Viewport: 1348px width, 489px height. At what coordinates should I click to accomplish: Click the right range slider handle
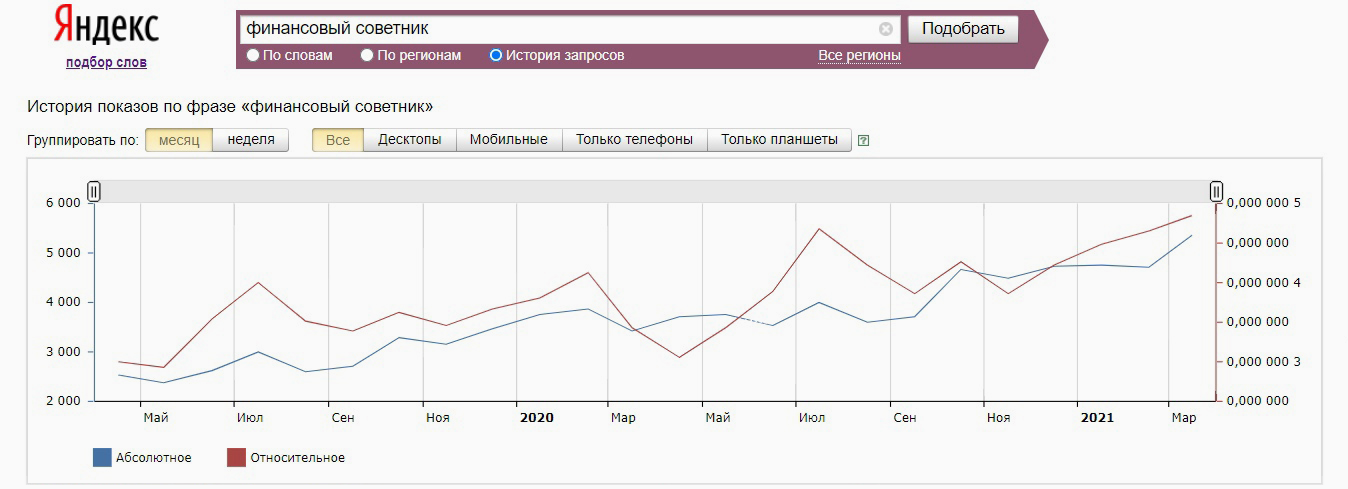(1216, 191)
